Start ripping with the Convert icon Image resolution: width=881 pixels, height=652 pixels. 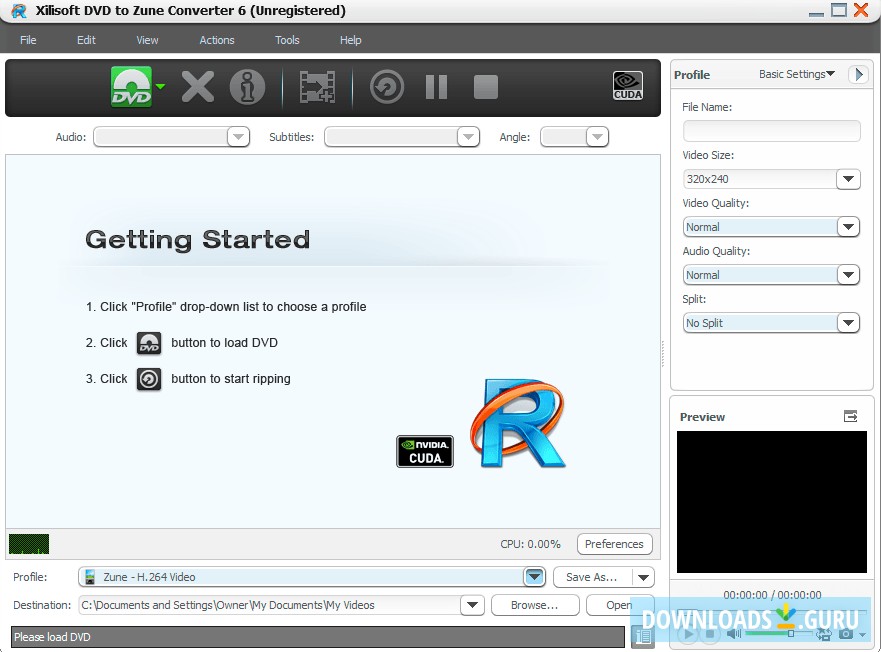[387, 87]
